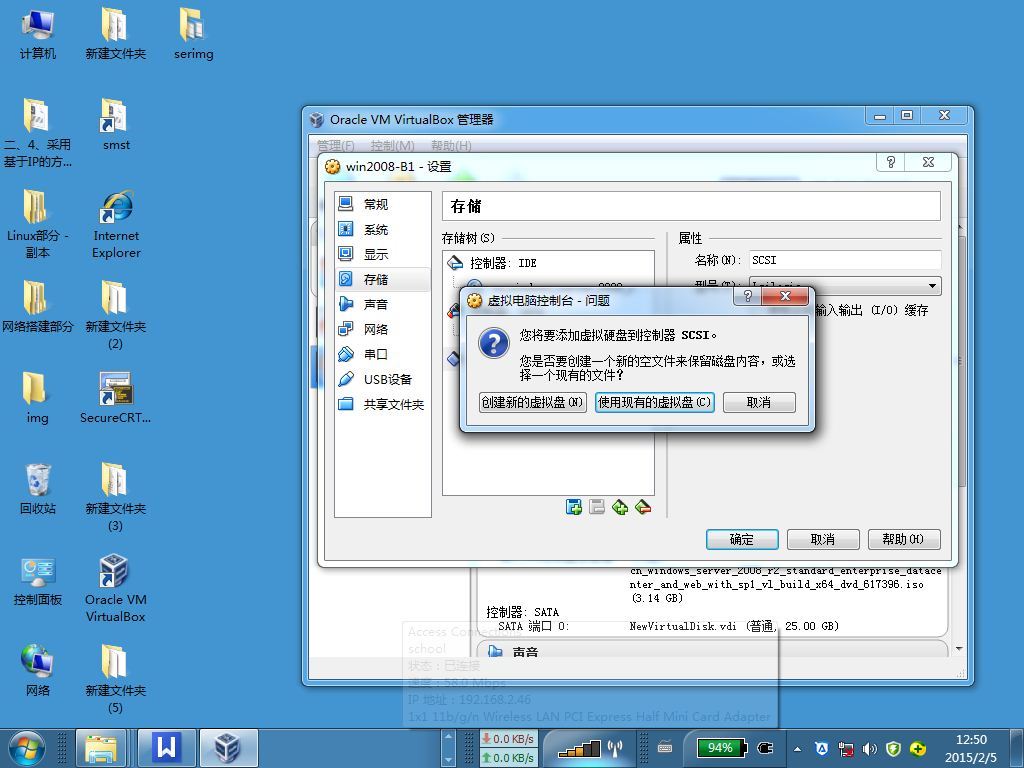Image resolution: width=1024 pixels, height=768 pixels.
Task: Cancel the virtual disk question dialog
Action: pyautogui.click(x=759, y=402)
